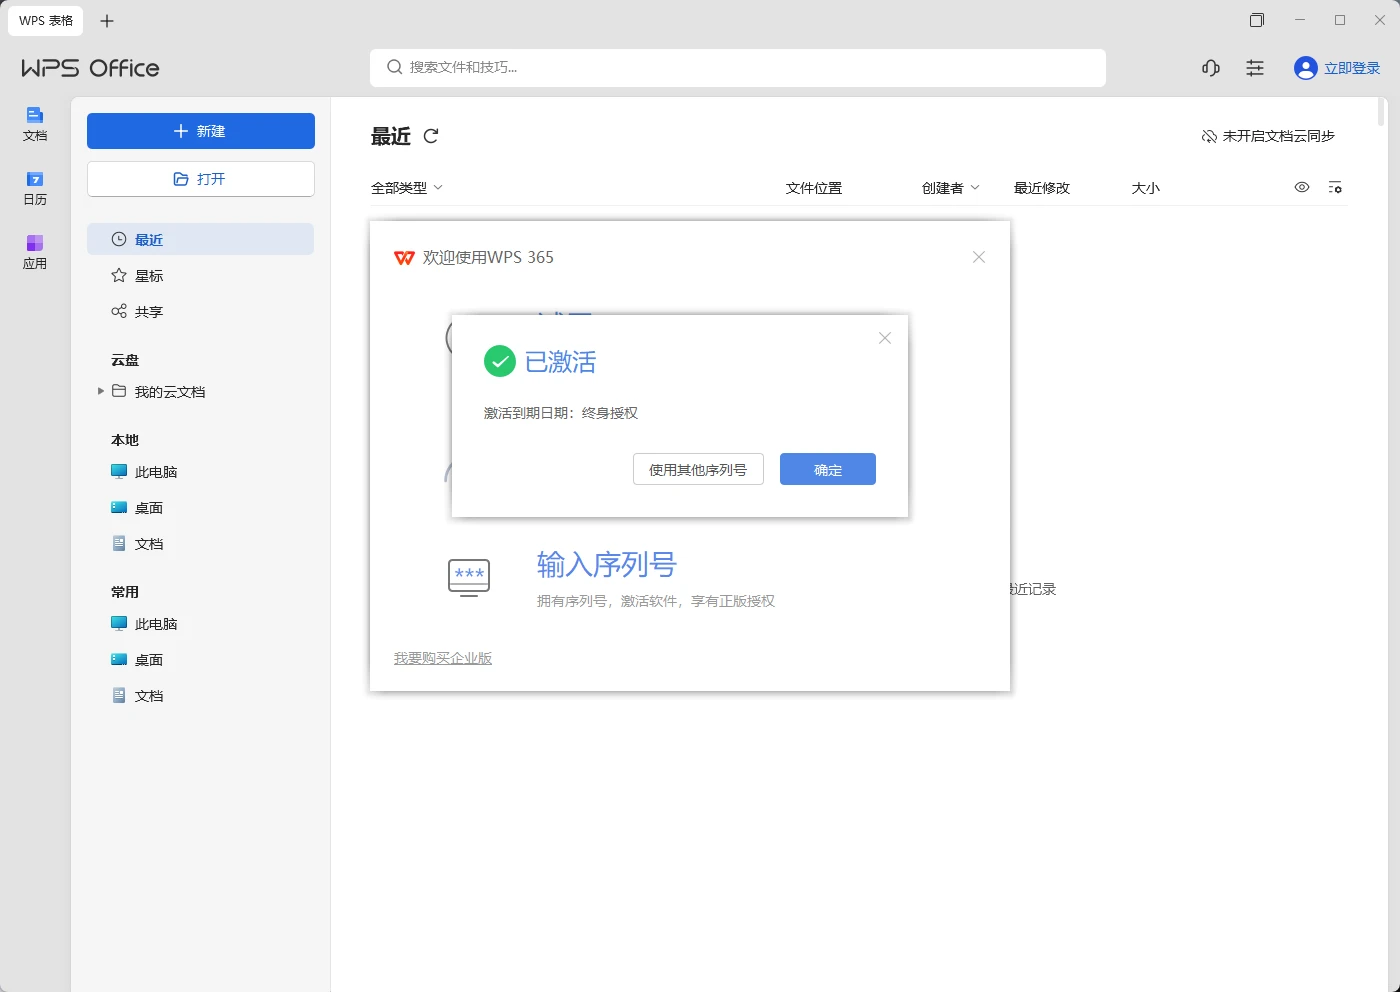1400x992 pixels.
Task: Click the serial number screen icon
Action: click(x=469, y=578)
